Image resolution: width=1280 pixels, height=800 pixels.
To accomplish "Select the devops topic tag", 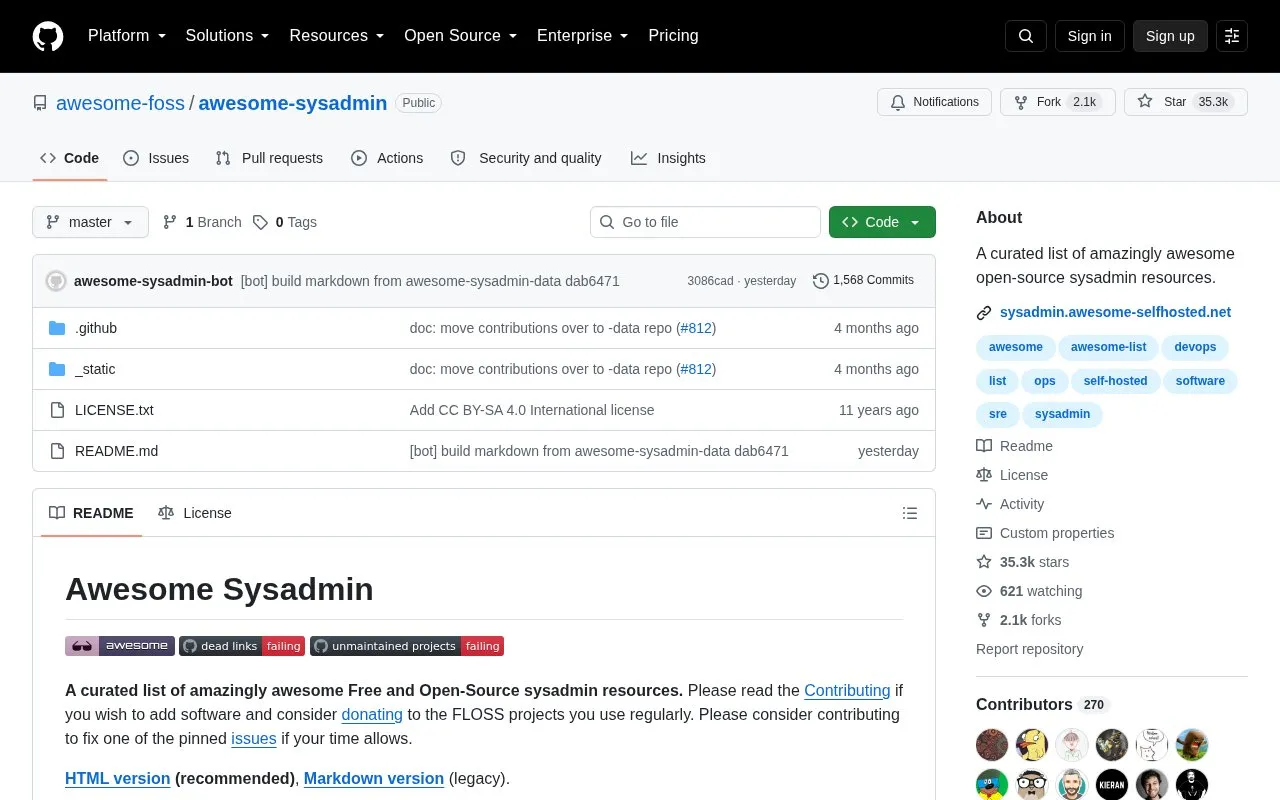I will pyautogui.click(x=1195, y=347).
